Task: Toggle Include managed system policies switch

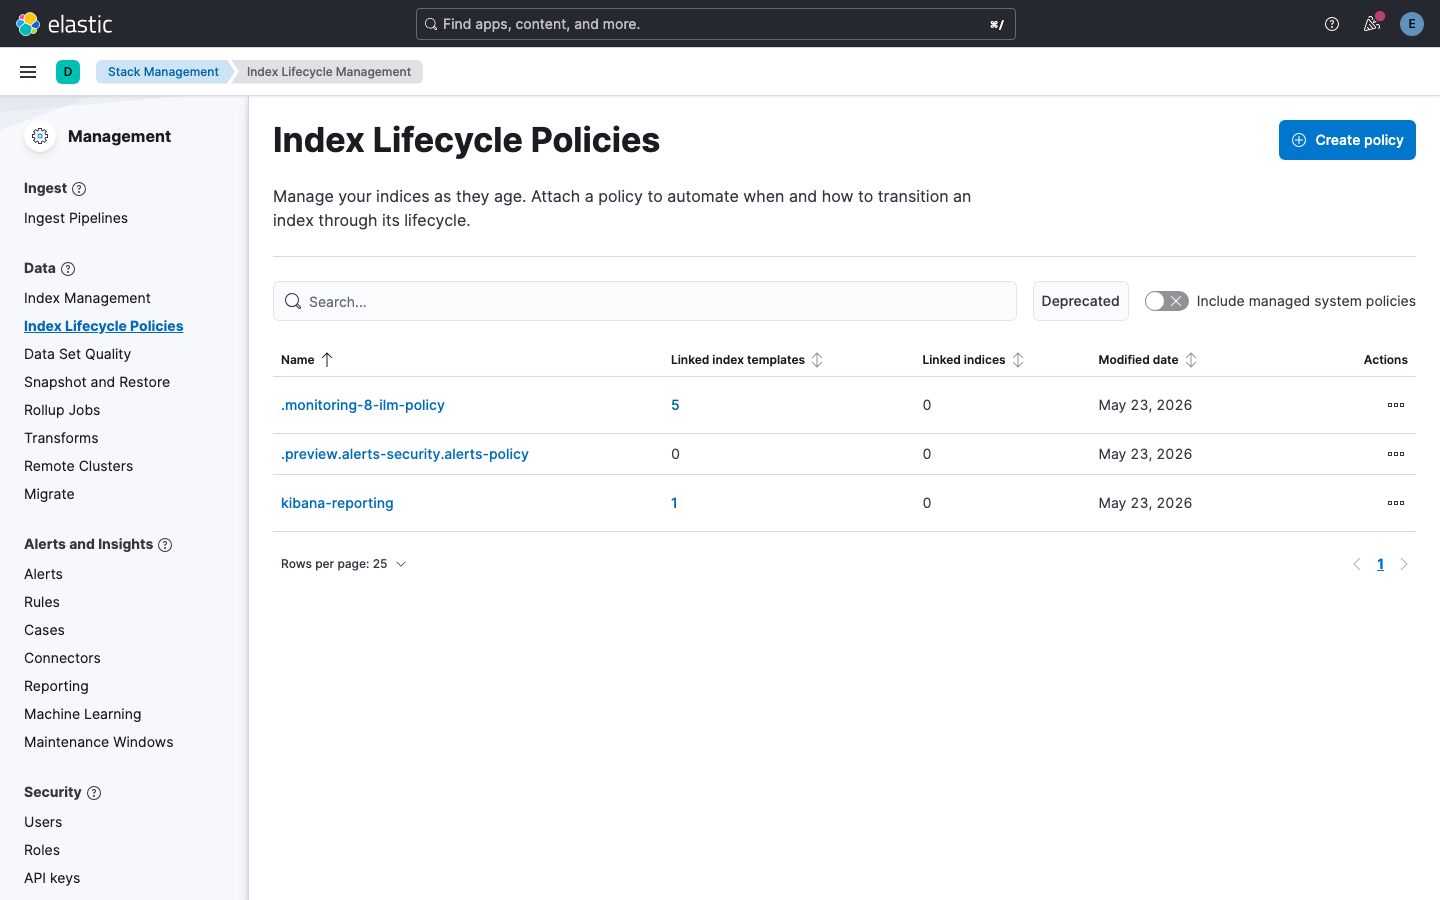Action: (x=1166, y=301)
